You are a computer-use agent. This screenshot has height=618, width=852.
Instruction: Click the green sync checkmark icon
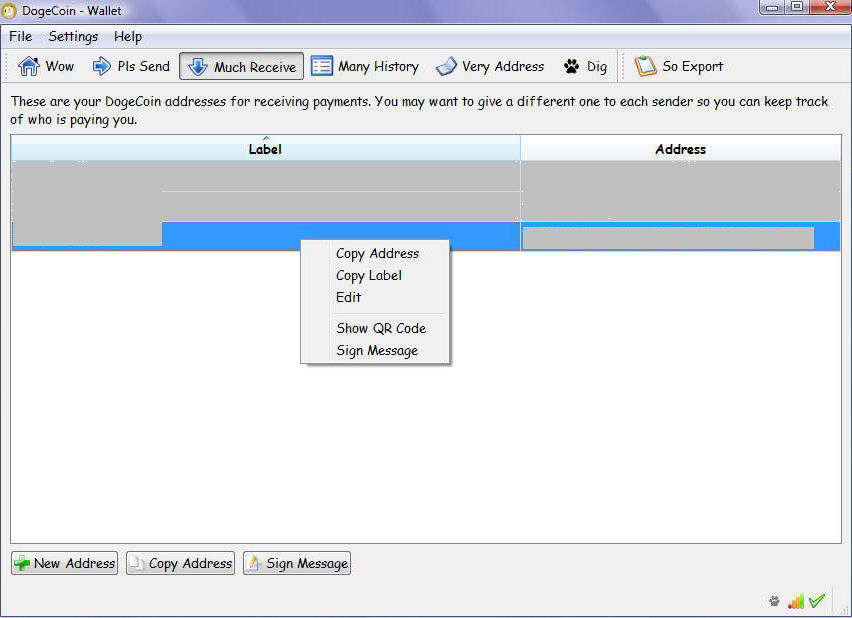(x=817, y=601)
